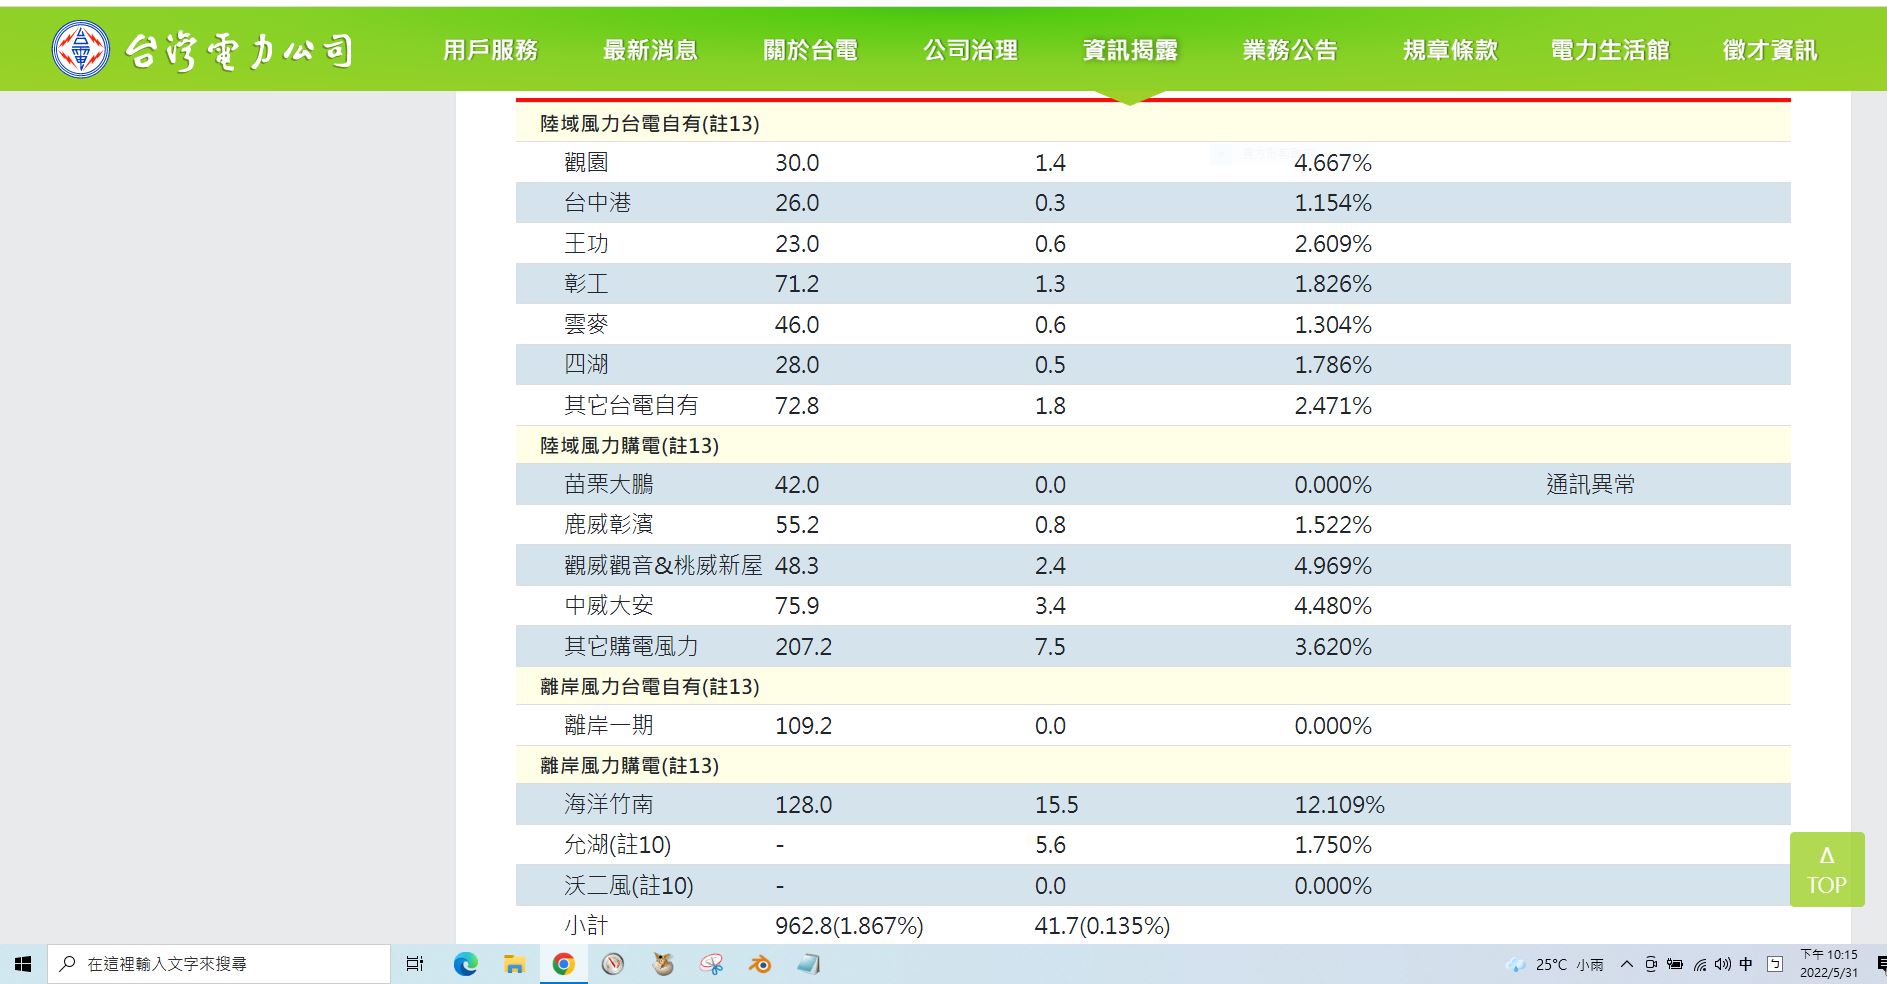Viewport: 1887px width, 984px height.
Task: Select the 雲麥 row label
Action: (586, 324)
